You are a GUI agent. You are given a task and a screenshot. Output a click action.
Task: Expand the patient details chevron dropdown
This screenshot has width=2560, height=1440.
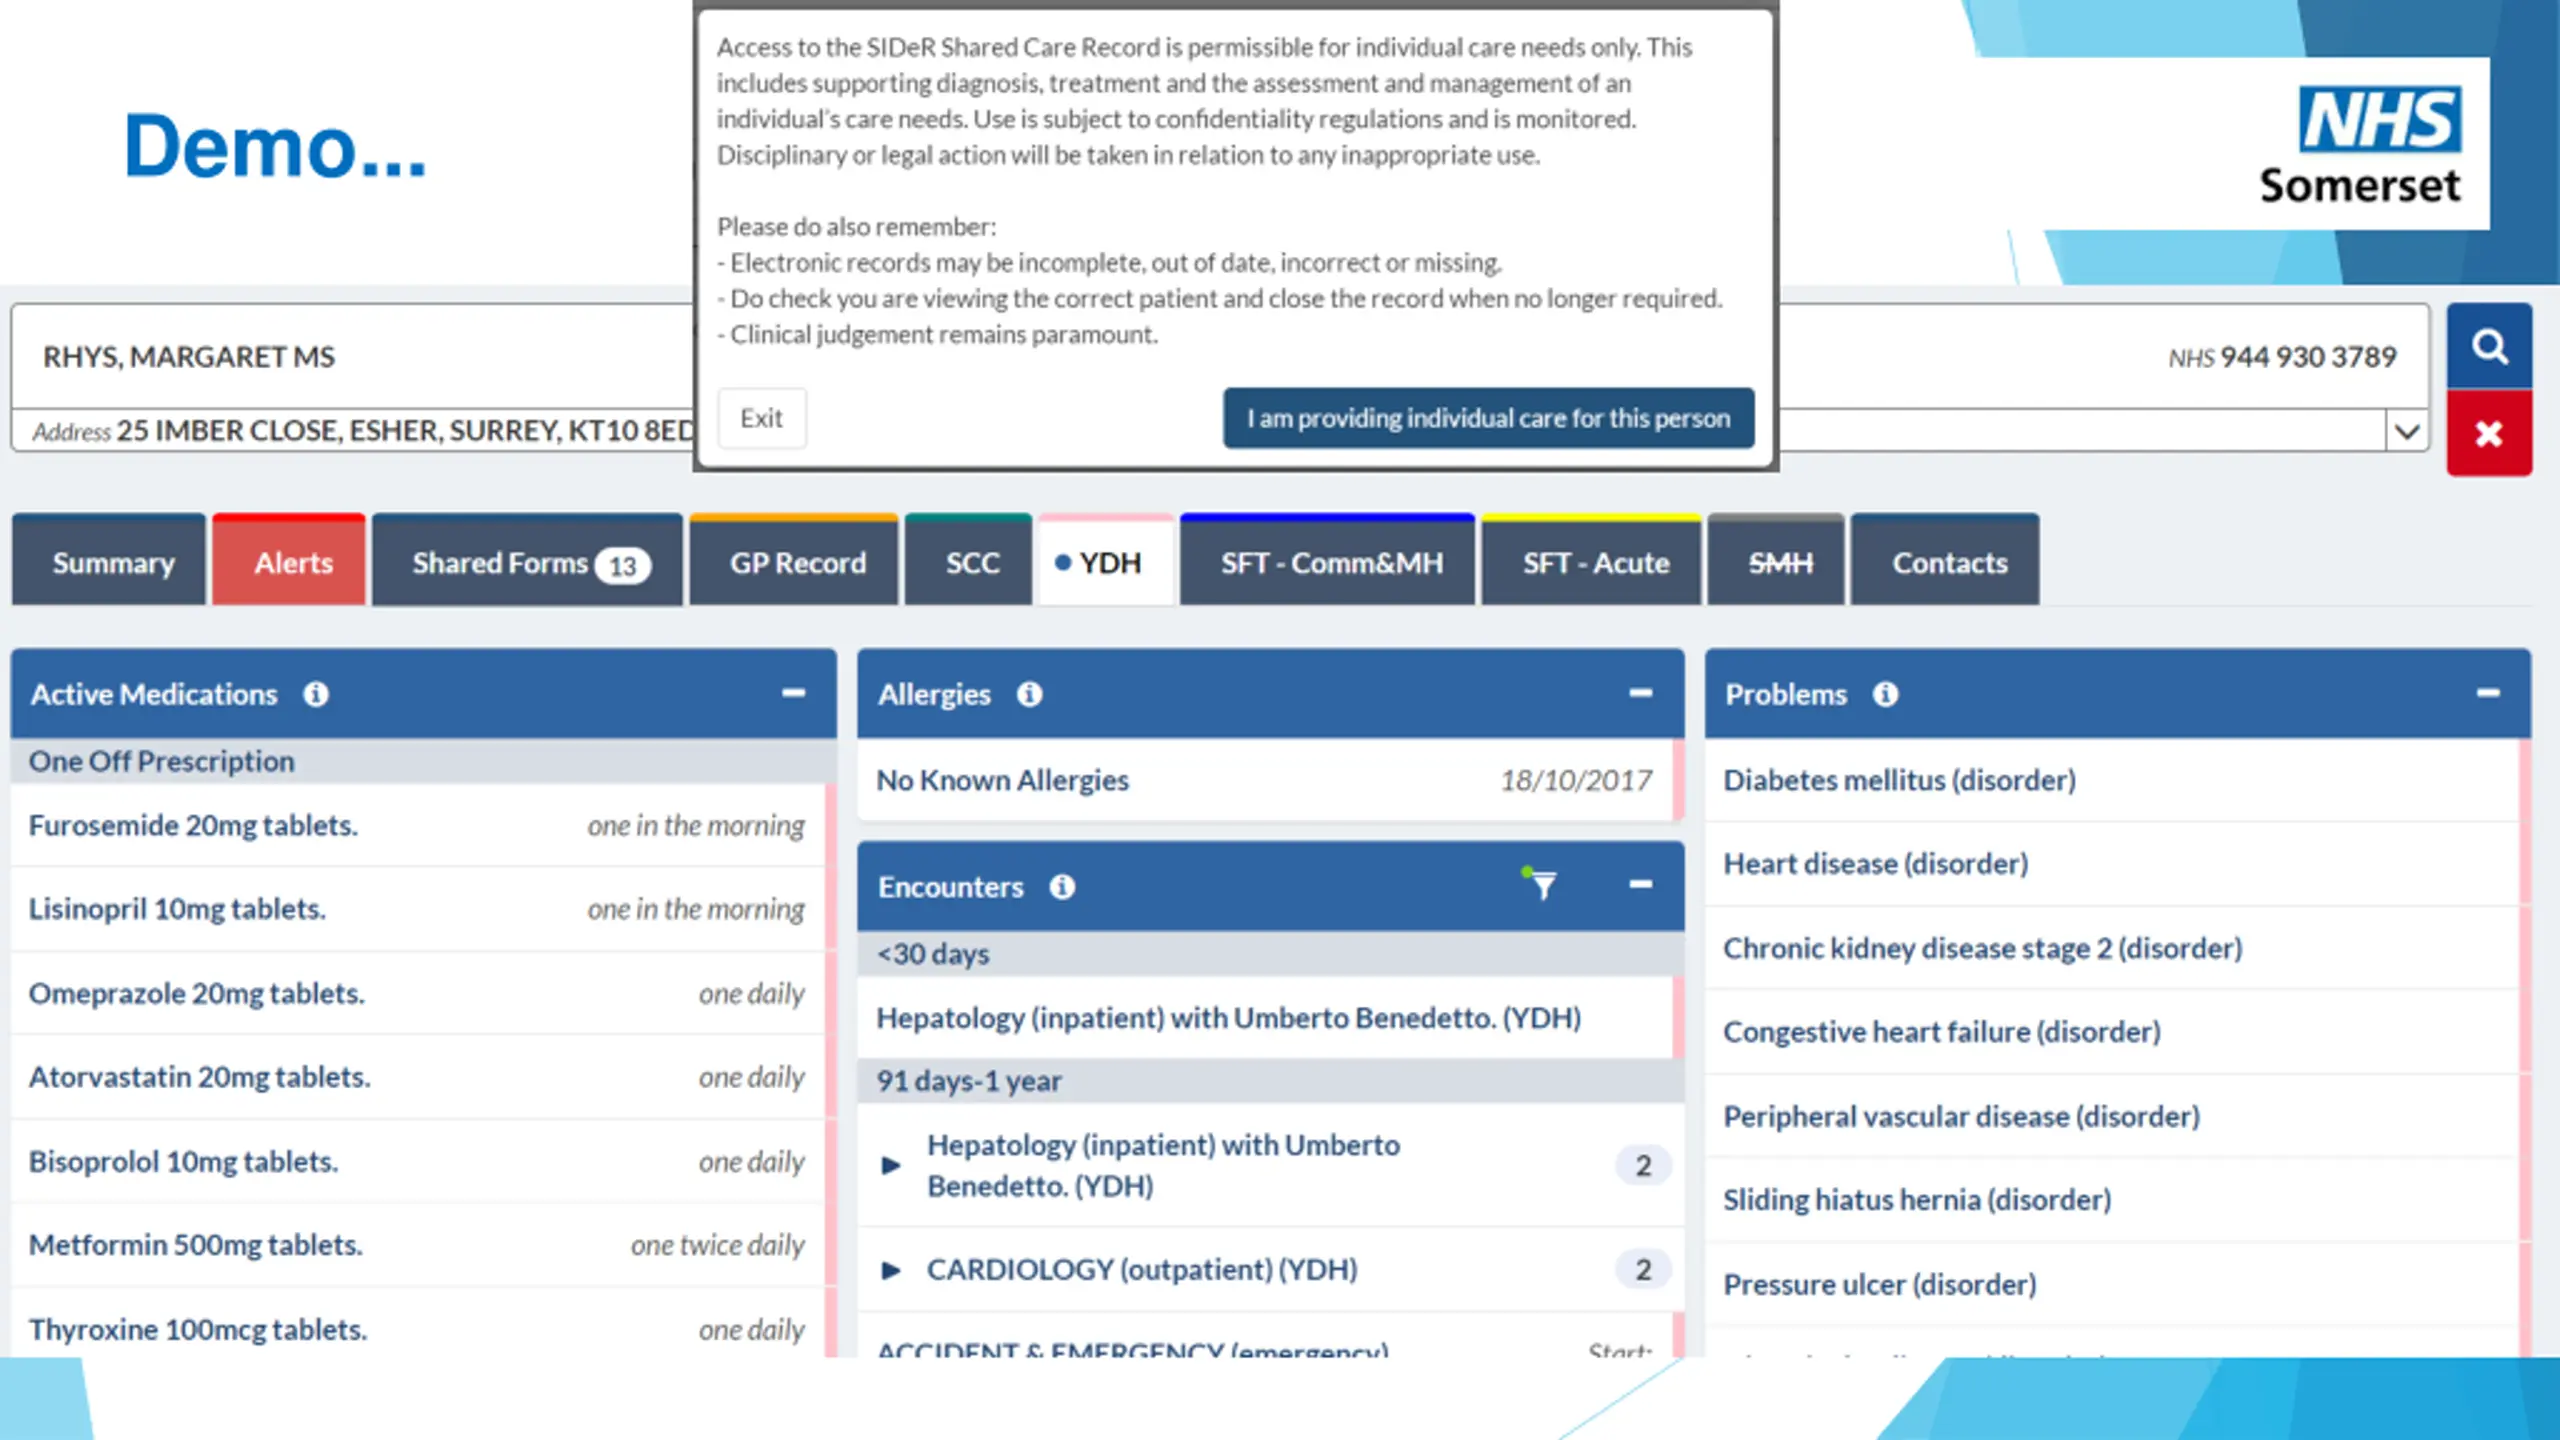coord(2406,432)
